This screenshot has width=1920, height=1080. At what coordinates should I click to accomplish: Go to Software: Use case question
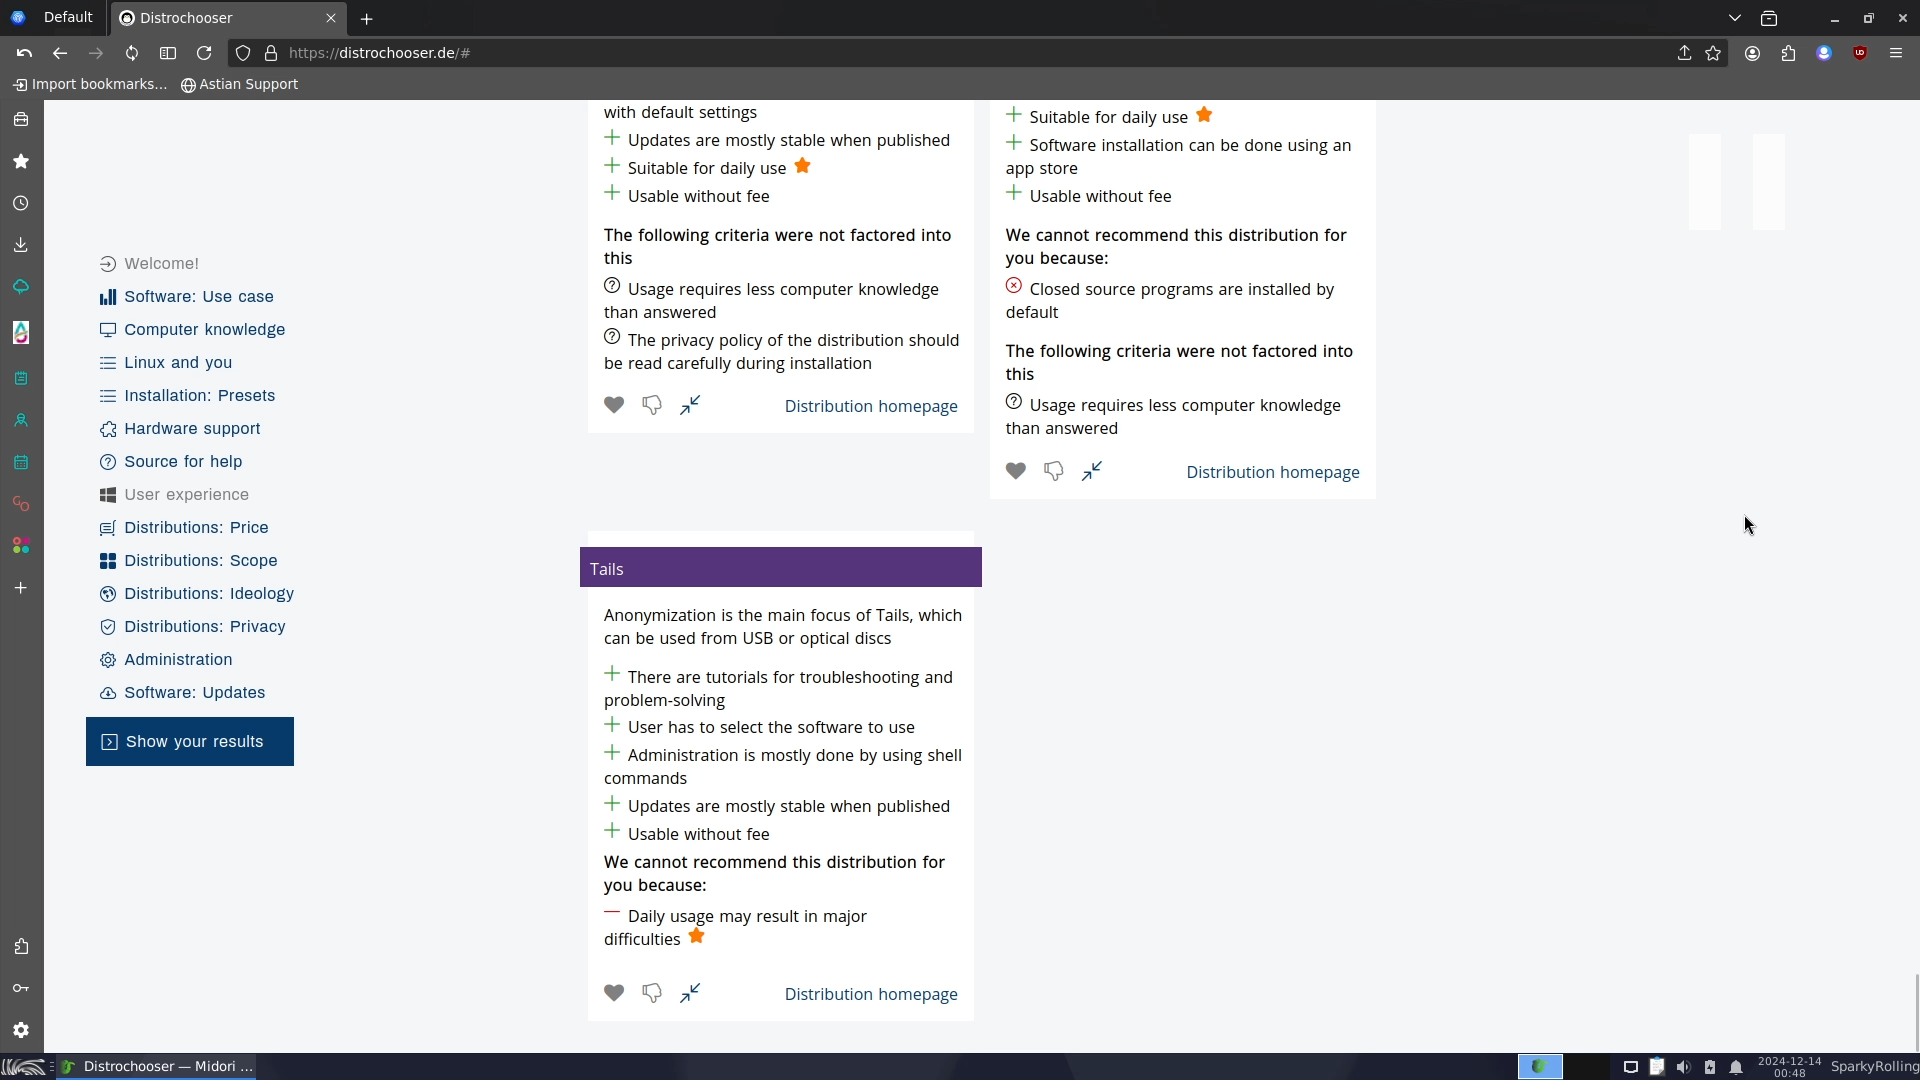point(198,297)
